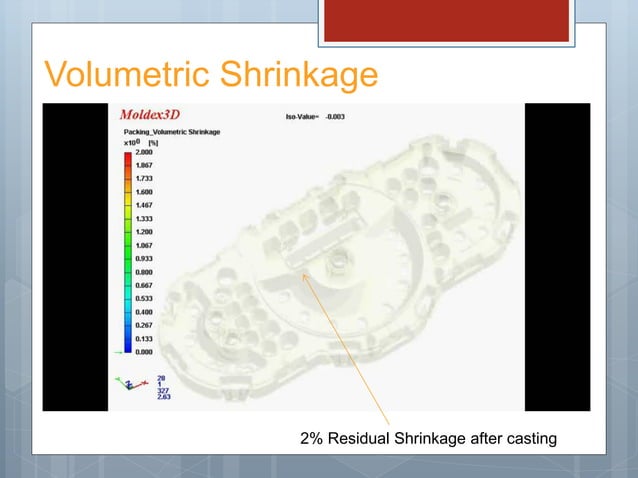Click the 1.067 legend value label
638x478 pixels.
pyautogui.click(x=144, y=245)
